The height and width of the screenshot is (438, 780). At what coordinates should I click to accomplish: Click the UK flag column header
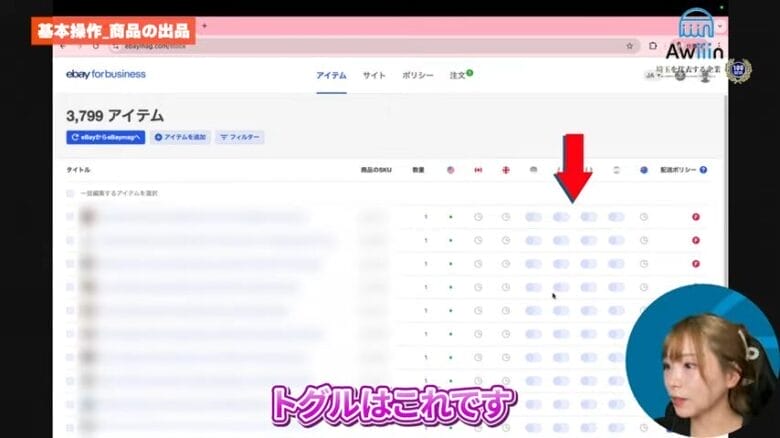[x=506, y=170]
